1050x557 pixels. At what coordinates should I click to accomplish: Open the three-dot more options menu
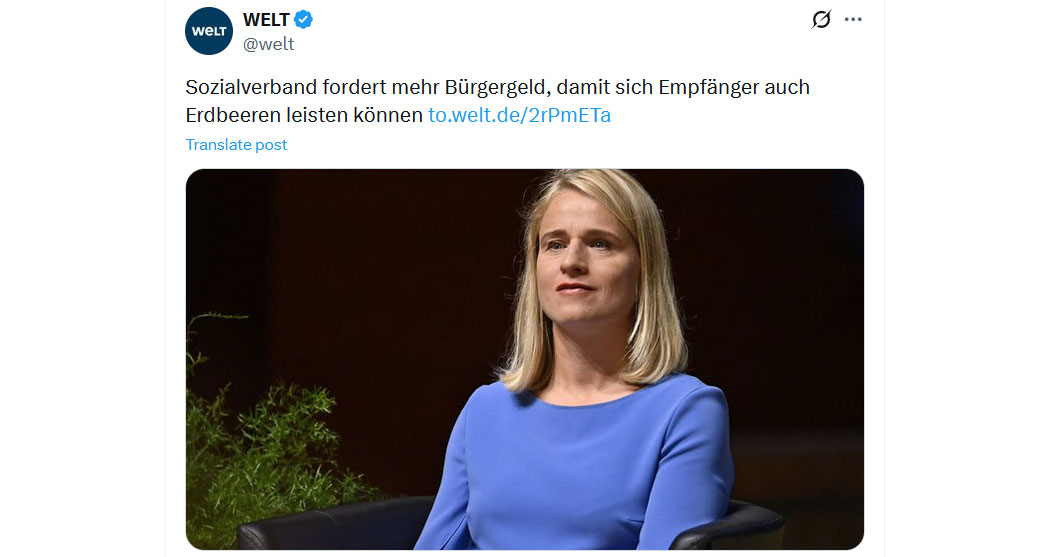click(853, 19)
